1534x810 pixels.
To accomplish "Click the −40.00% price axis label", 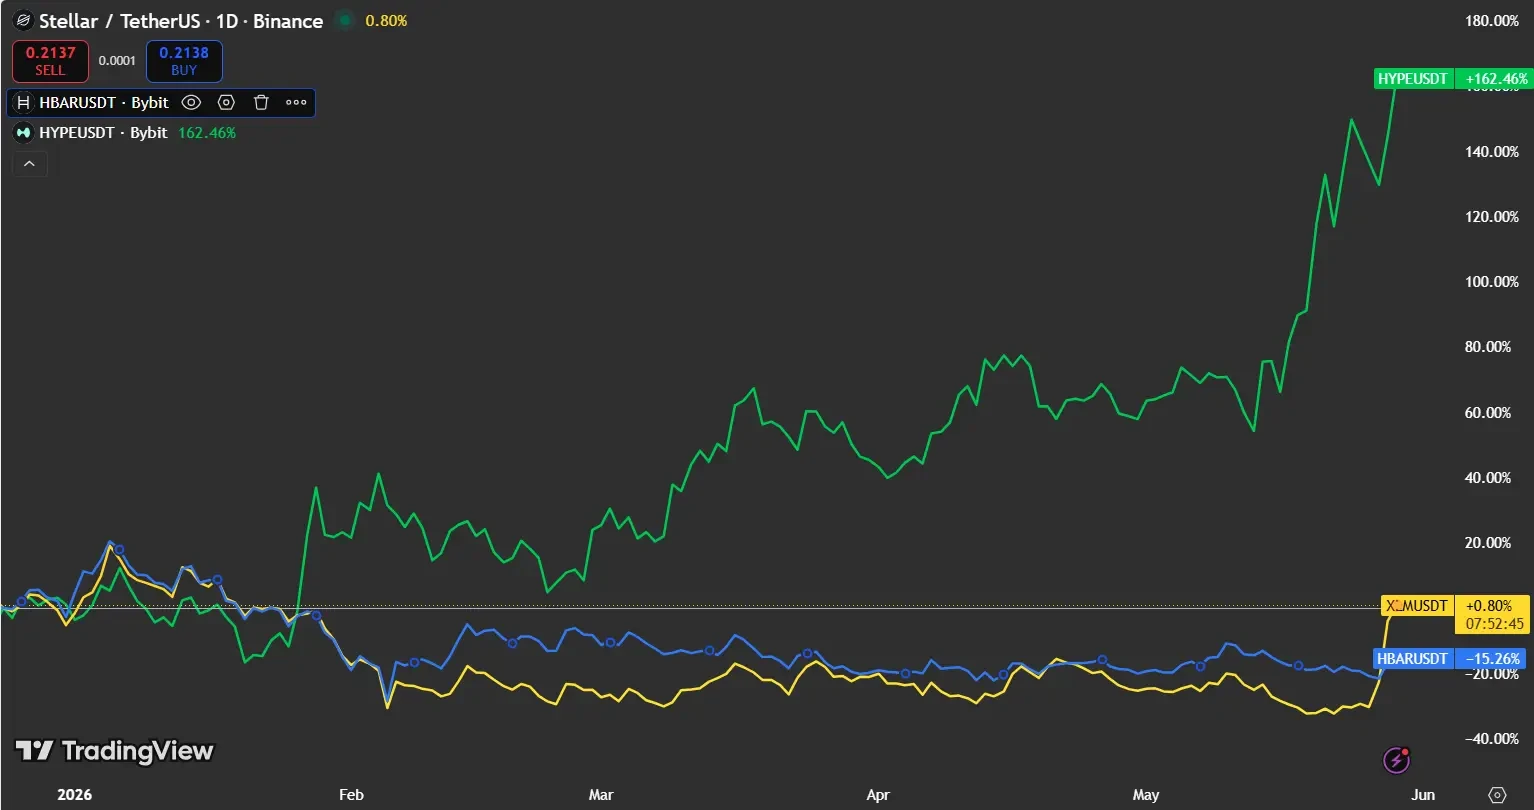I will (1491, 738).
